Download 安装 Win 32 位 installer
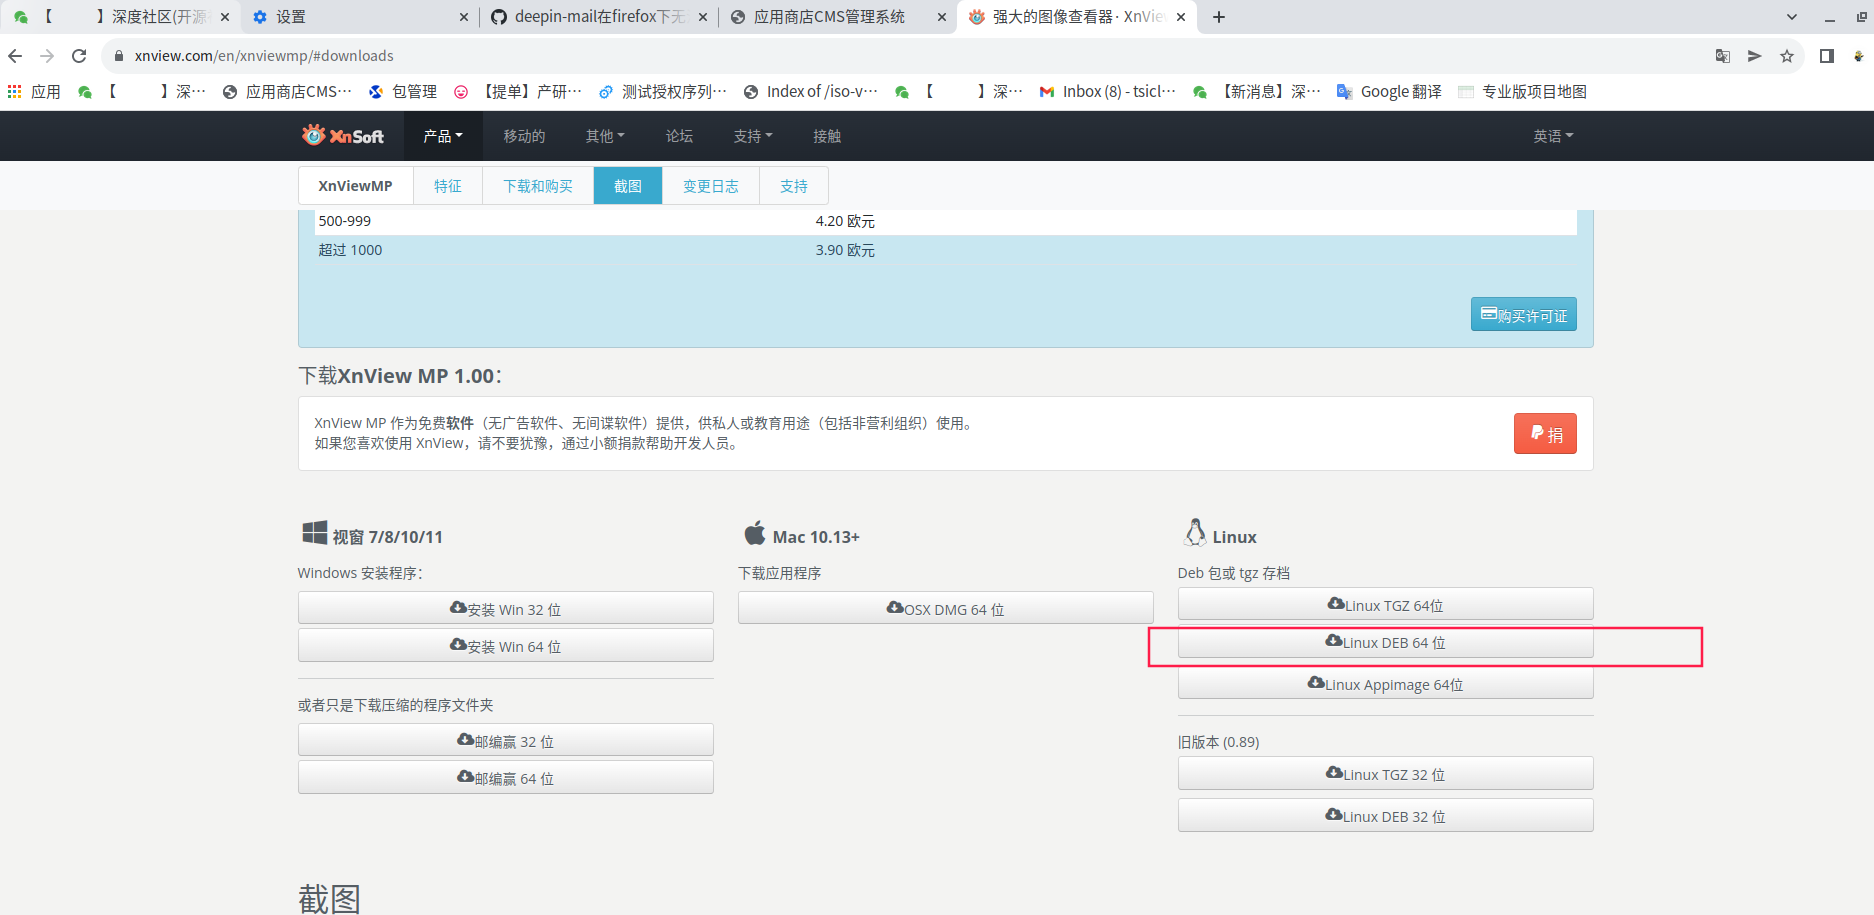 (x=506, y=608)
